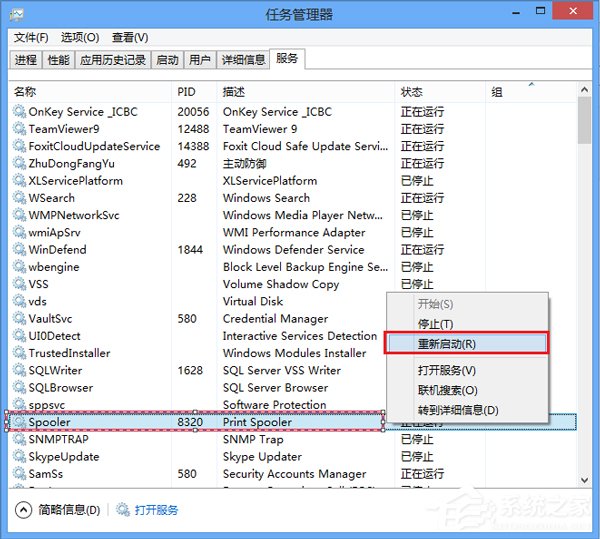Switch to the 详细信息 tab
The width and height of the screenshot is (600, 539).
(x=243, y=60)
